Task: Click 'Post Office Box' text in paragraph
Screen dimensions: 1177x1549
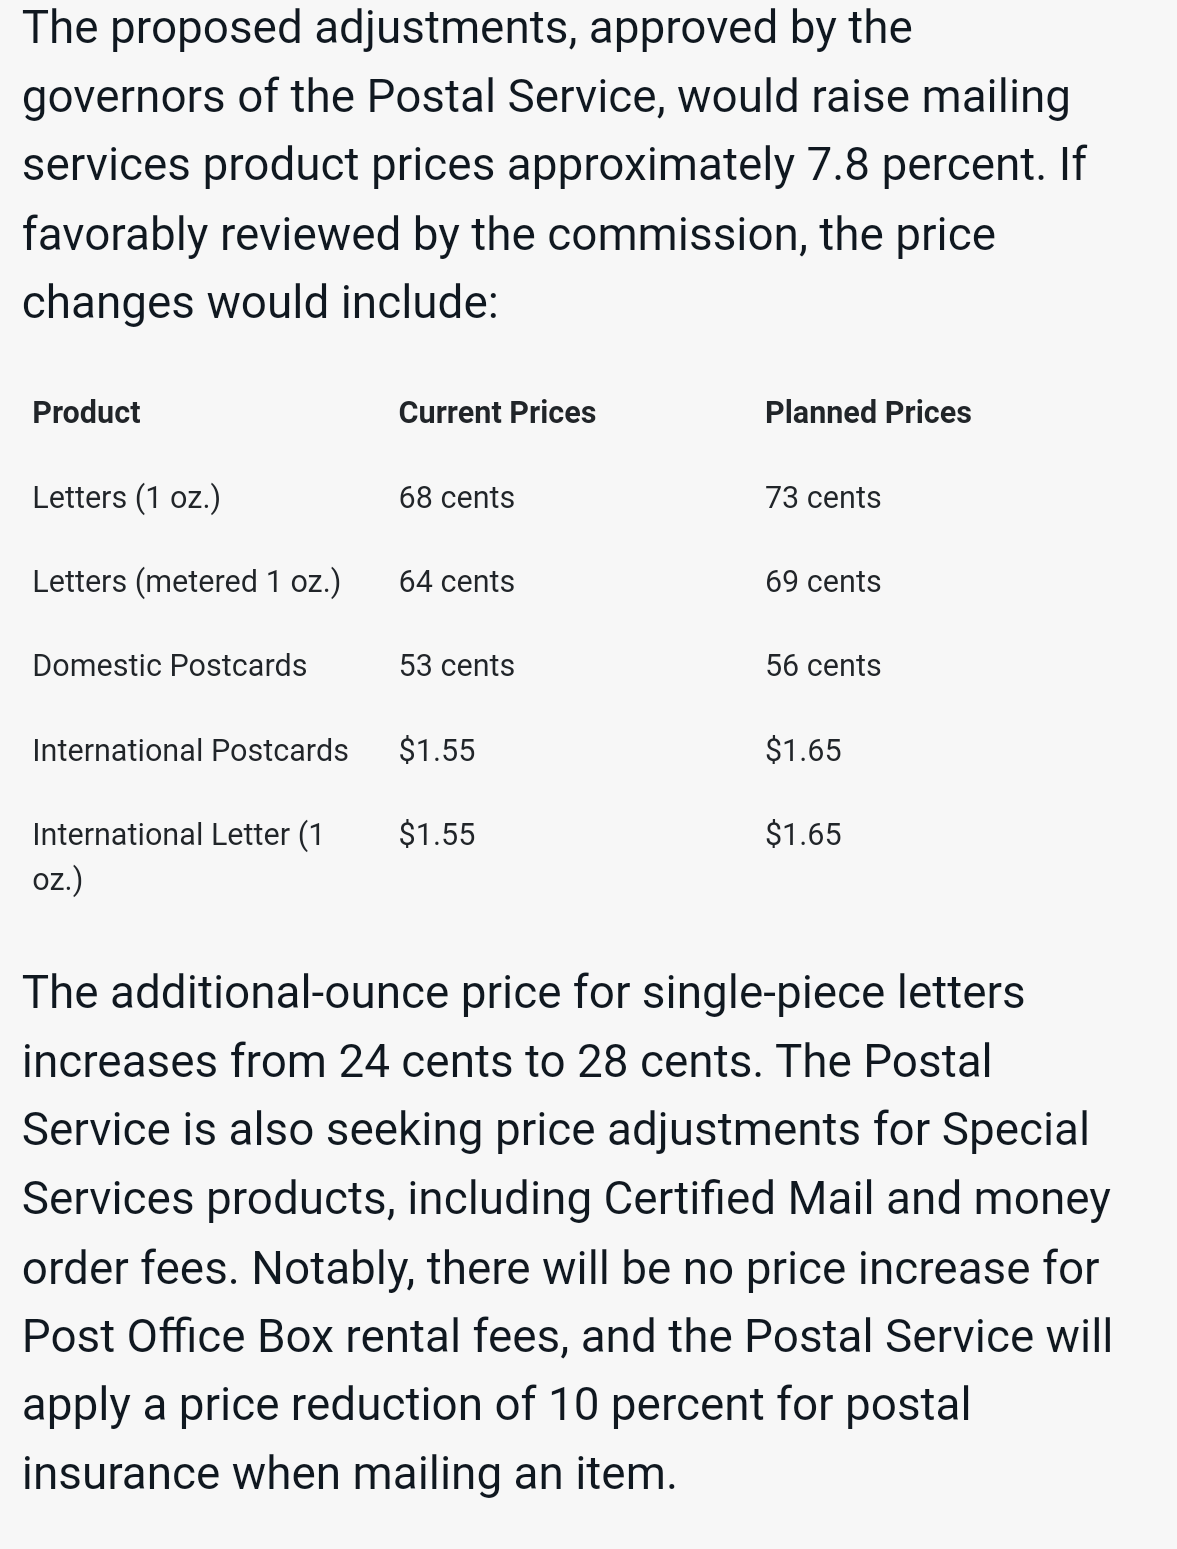Action: click(x=178, y=1336)
